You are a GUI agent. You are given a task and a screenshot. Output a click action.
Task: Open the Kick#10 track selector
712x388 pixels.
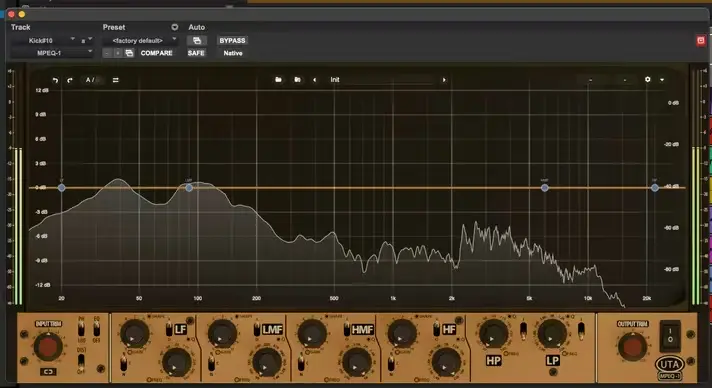pos(44,40)
